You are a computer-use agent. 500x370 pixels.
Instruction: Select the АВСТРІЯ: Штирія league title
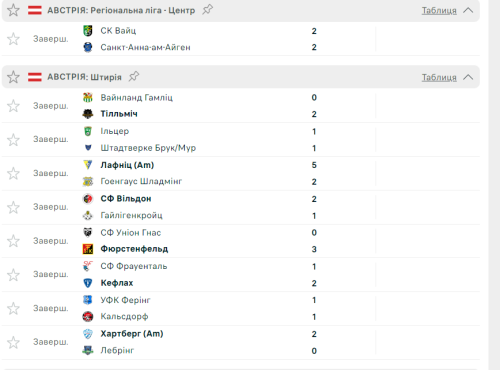tap(84, 77)
